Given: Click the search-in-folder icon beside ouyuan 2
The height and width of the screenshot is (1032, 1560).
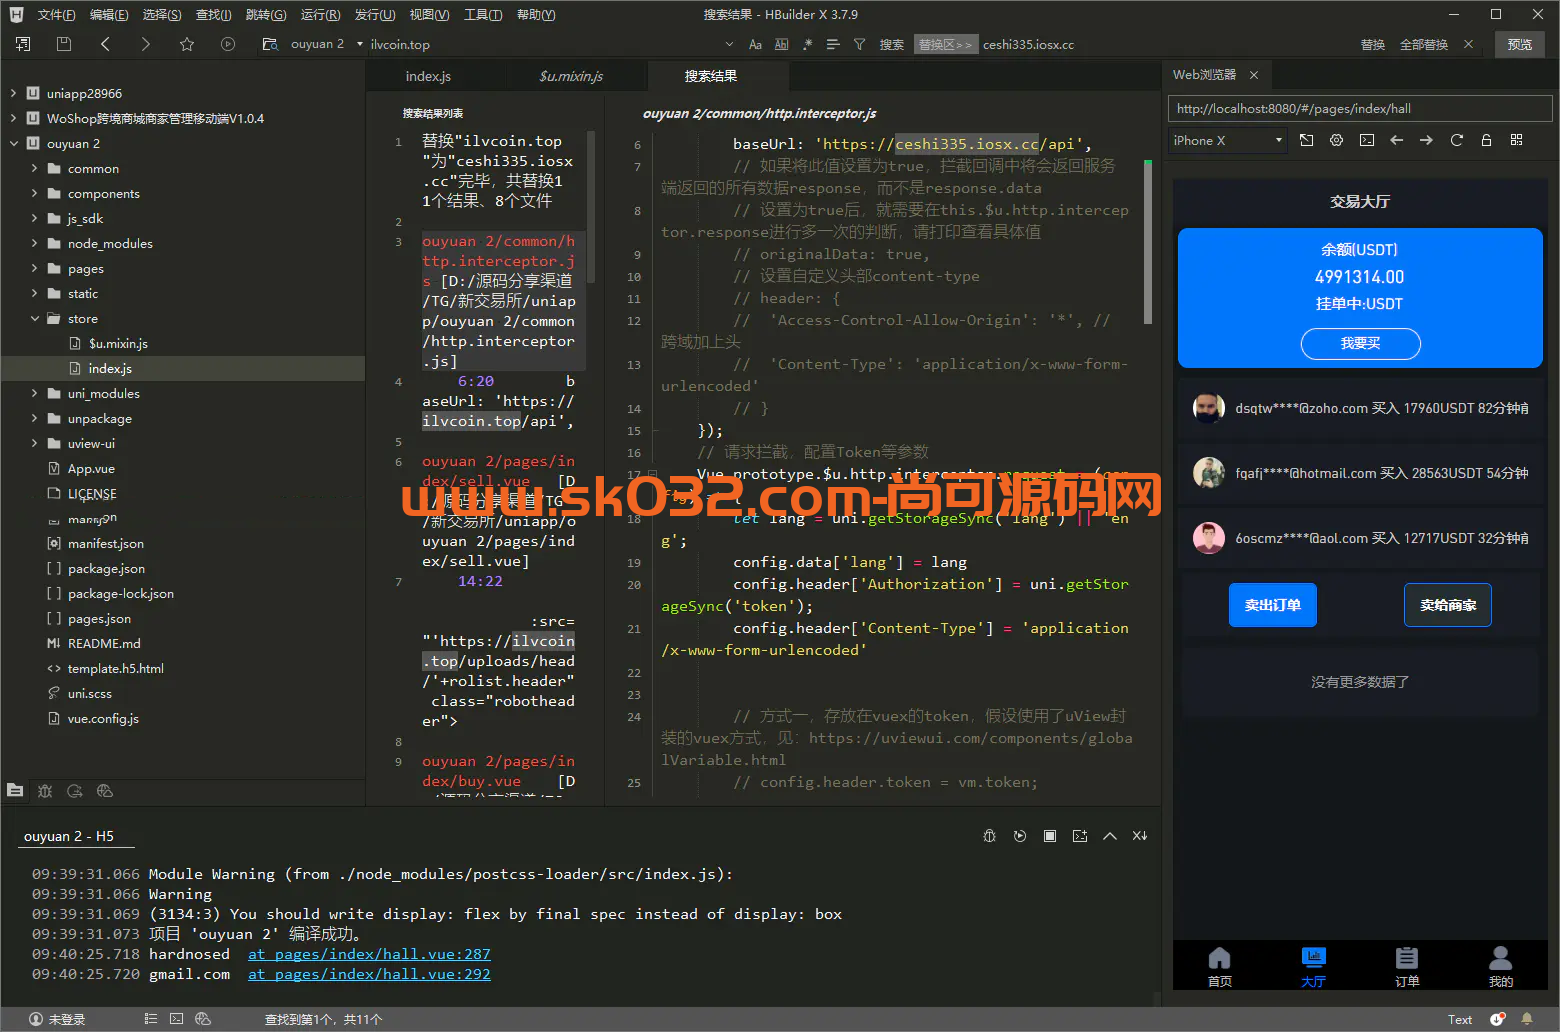Looking at the screenshot, I should pos(269,44).
